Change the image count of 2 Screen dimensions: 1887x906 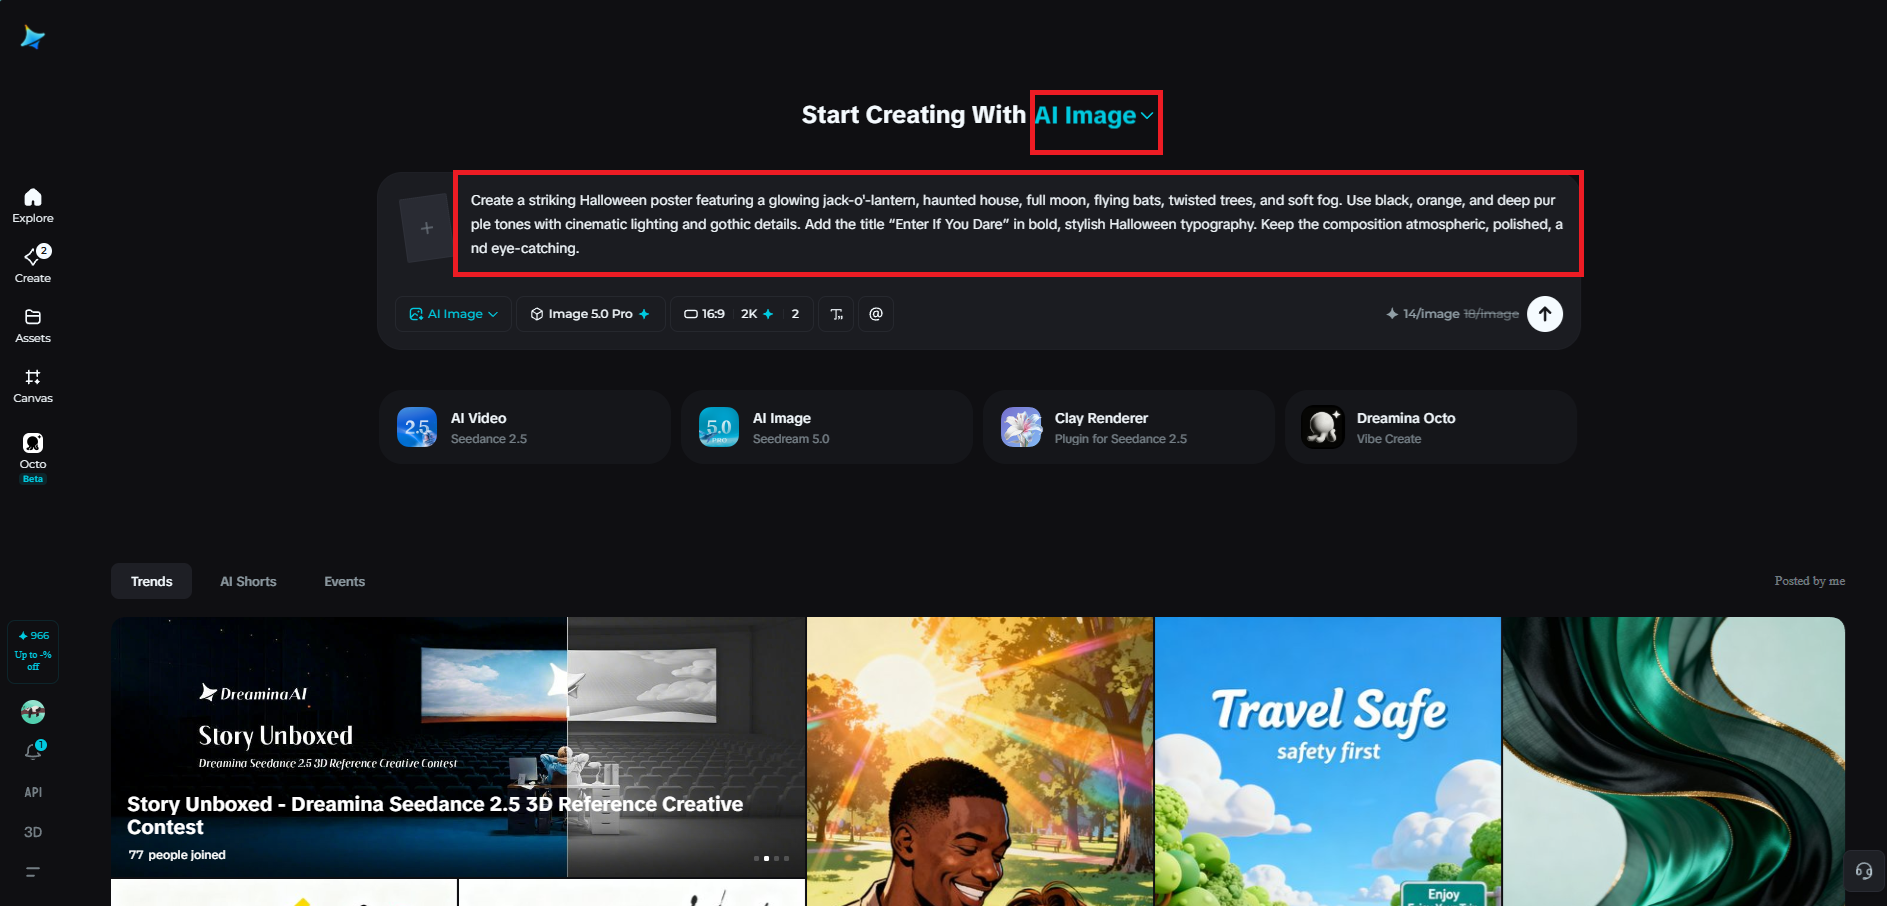(795, 314)
